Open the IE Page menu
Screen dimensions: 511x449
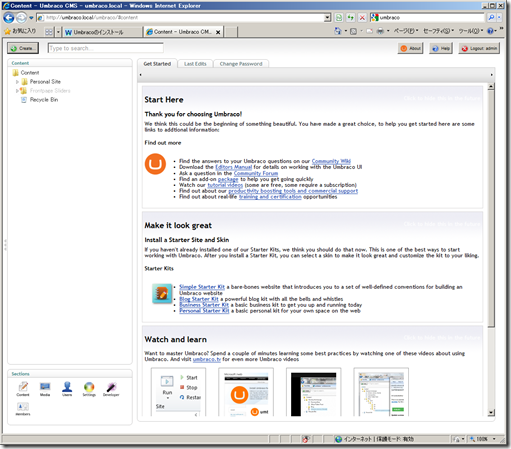406,31
